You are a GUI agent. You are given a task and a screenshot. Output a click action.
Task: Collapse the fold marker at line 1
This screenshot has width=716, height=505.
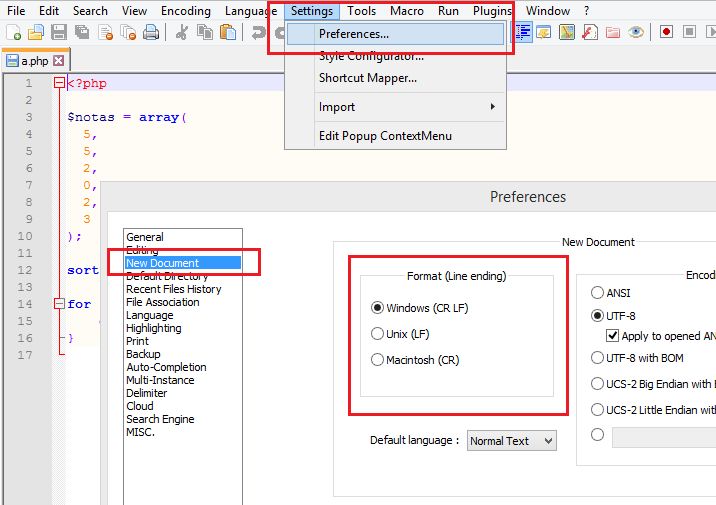59,83
